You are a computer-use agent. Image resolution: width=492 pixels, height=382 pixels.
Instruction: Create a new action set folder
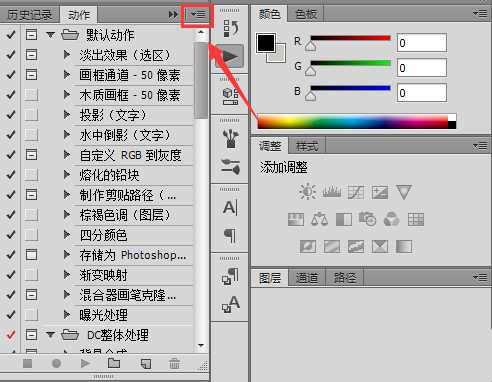coord(114,363)
